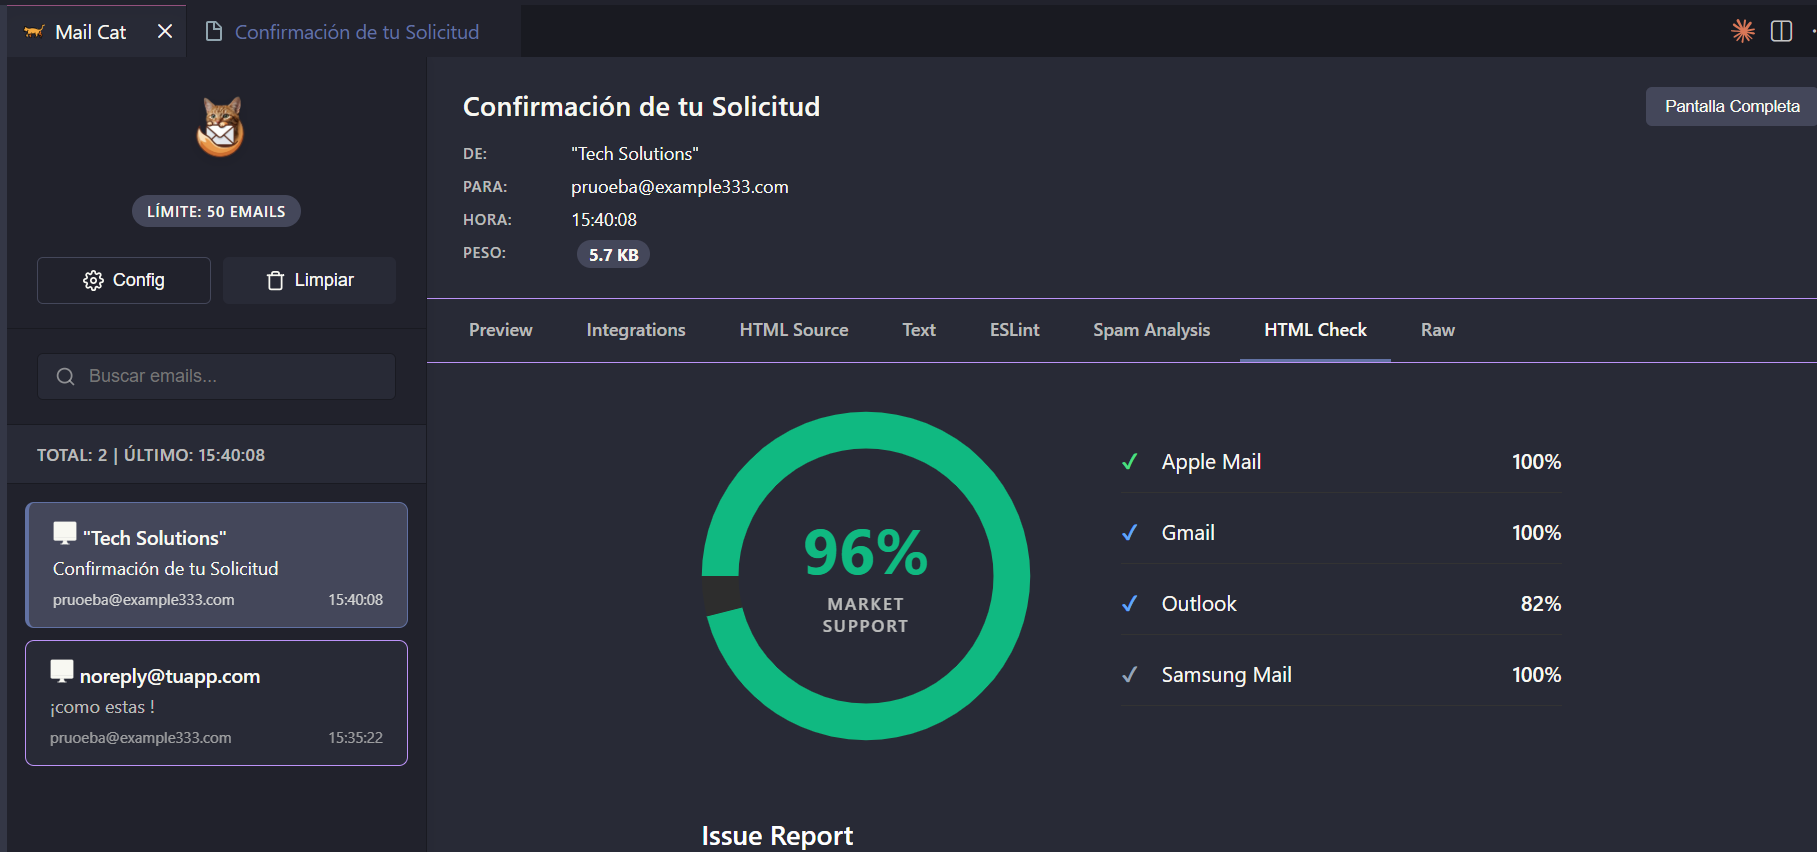Click the "Tech Solutions" sender name in the header
This screenshot has width=1817, height=852.
coord(635,154)
